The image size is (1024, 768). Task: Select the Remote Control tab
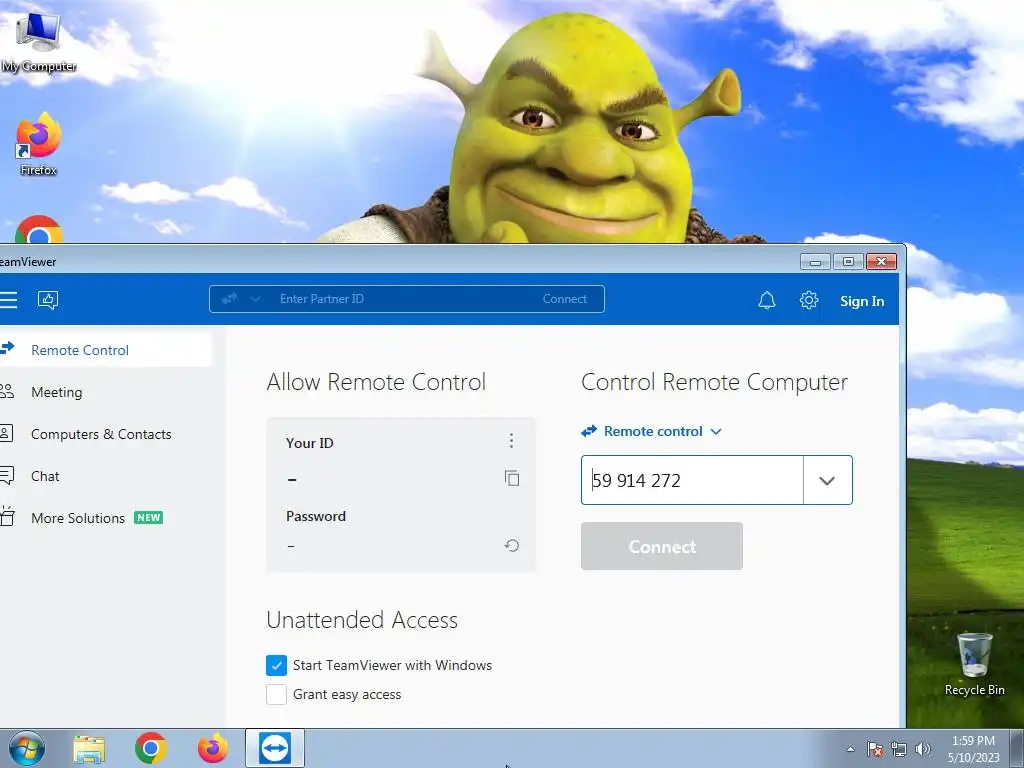(x=105, y=350)
